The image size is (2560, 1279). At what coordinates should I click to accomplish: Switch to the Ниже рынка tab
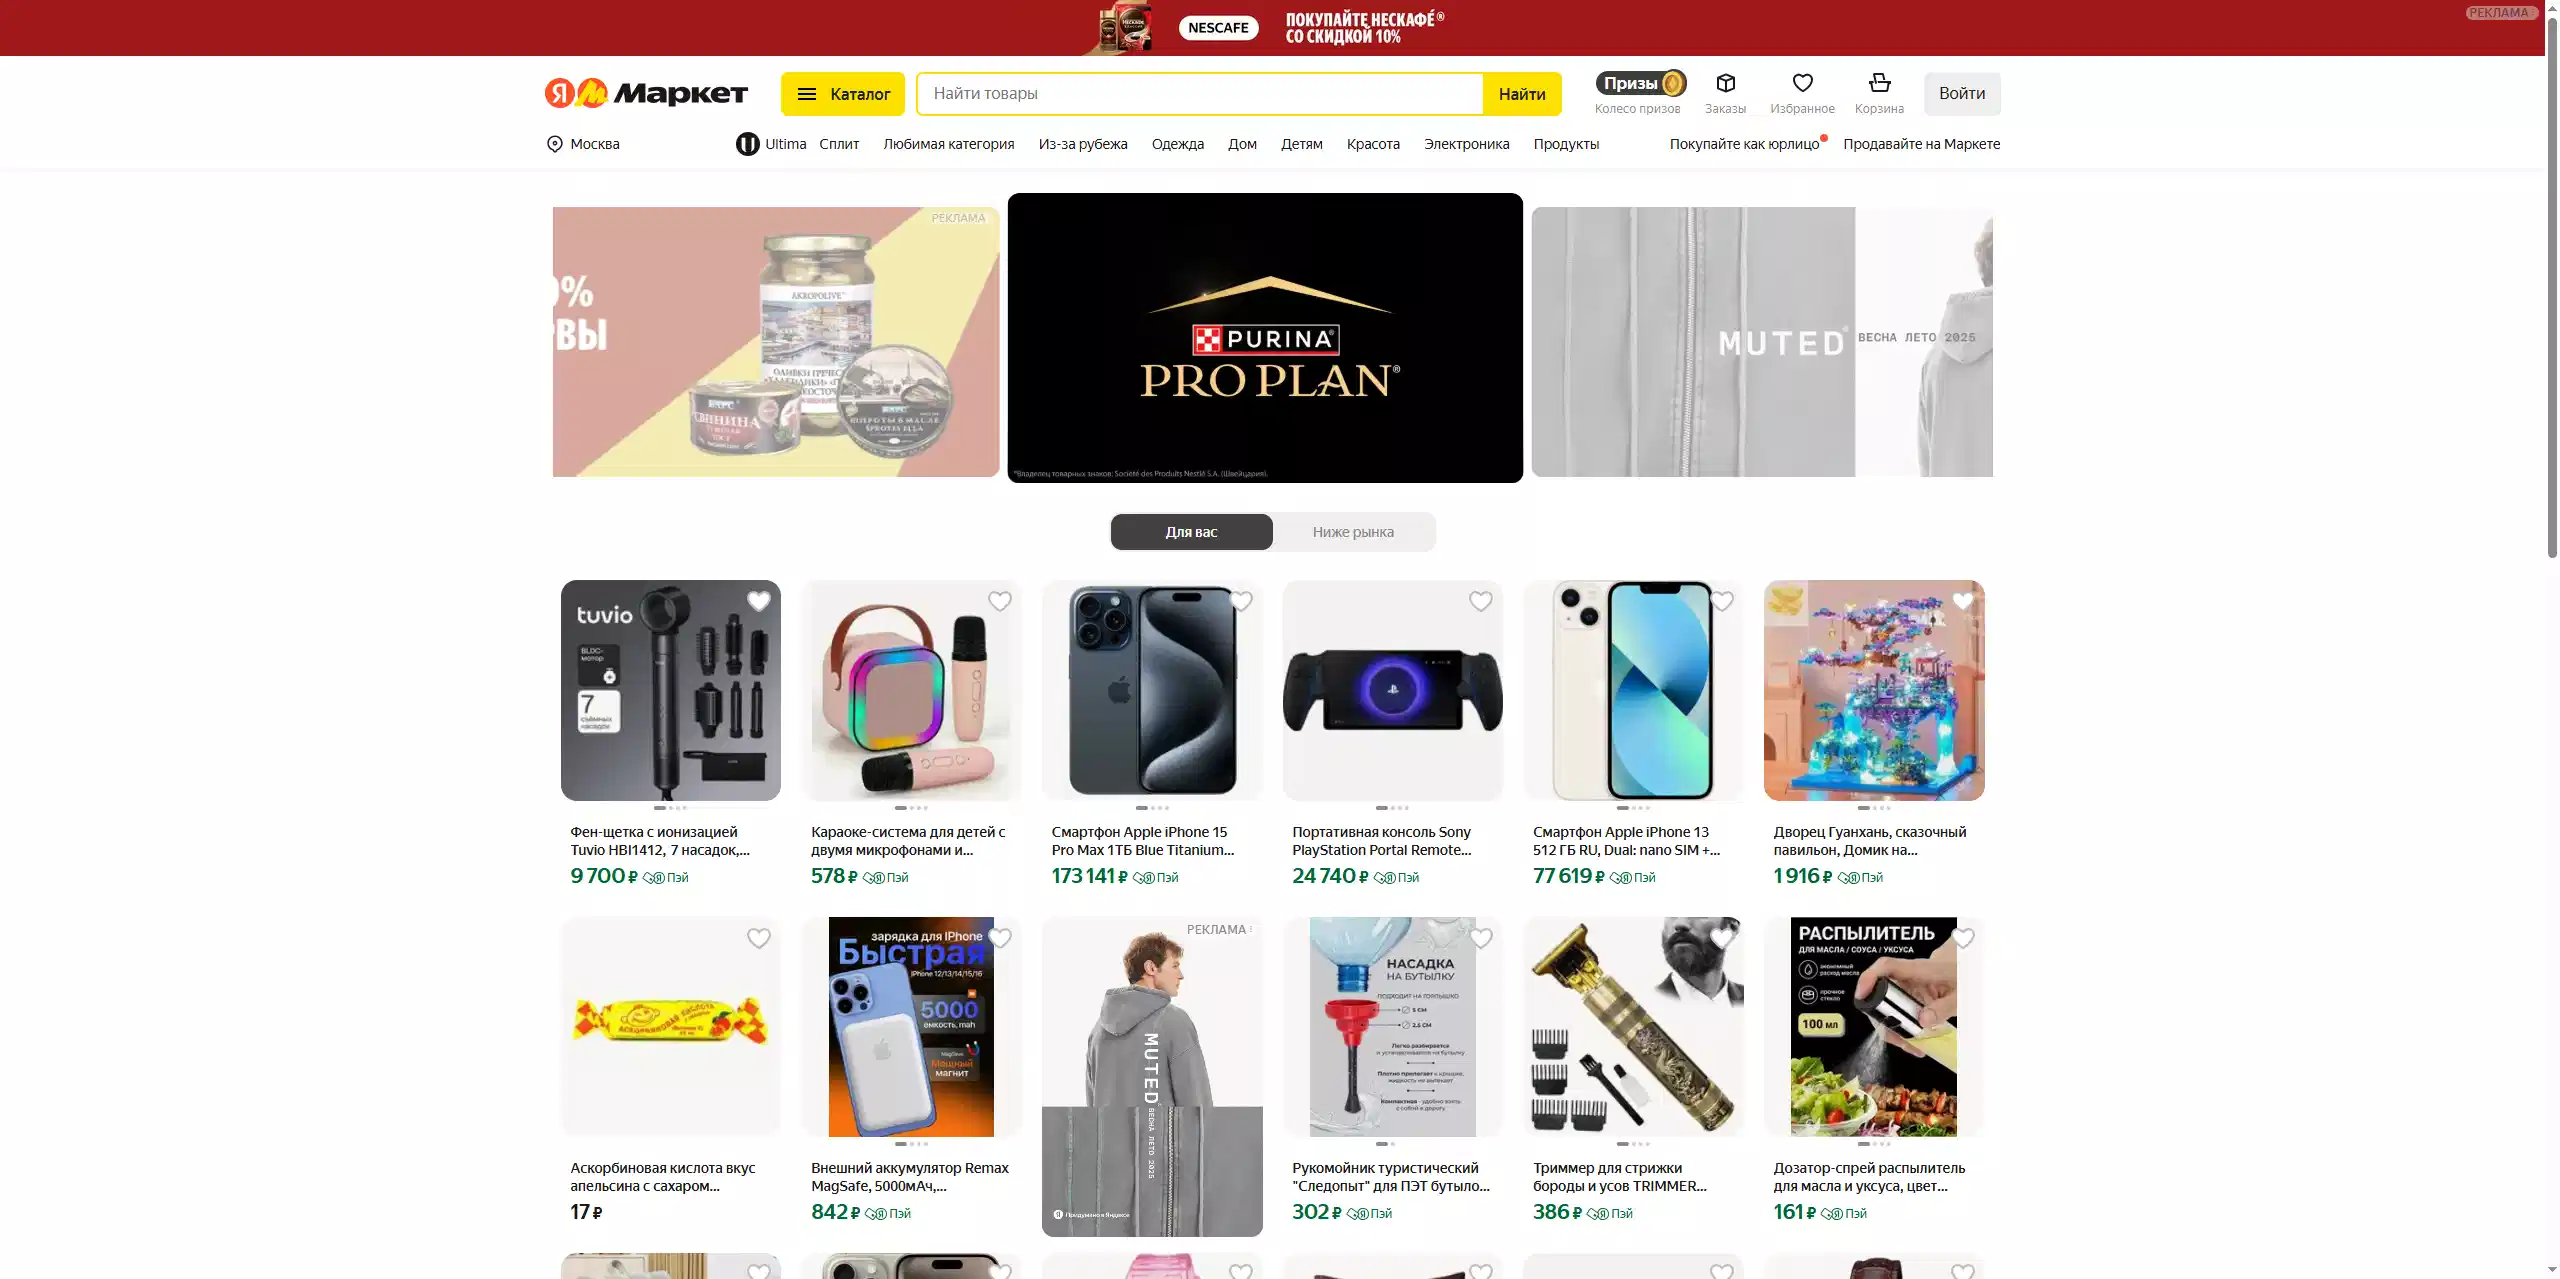tap(1353, 532)
